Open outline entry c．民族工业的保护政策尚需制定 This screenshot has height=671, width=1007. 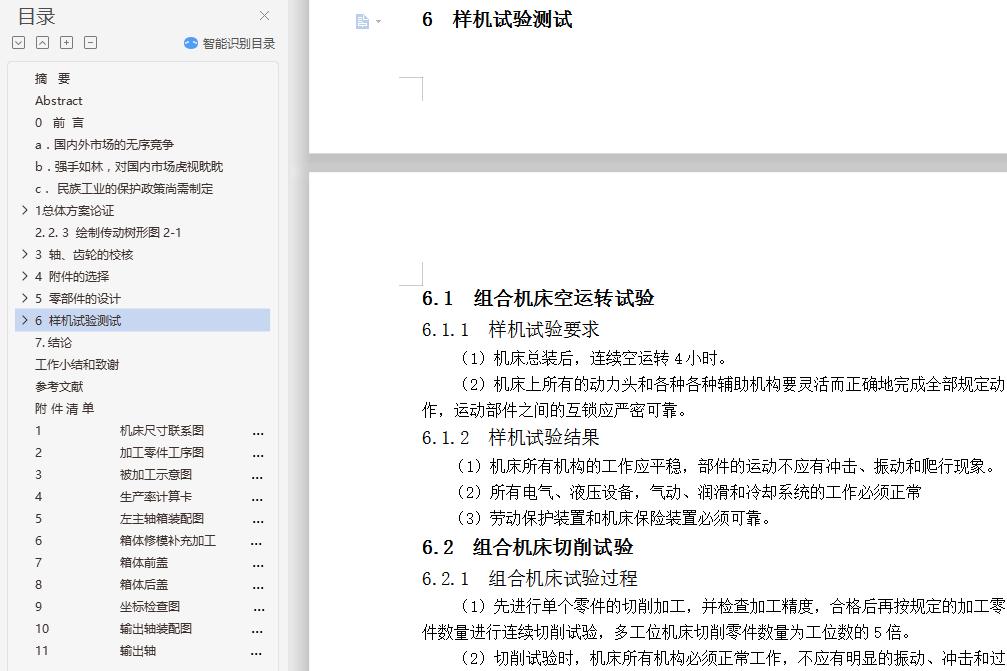click(x=124, y=189)
